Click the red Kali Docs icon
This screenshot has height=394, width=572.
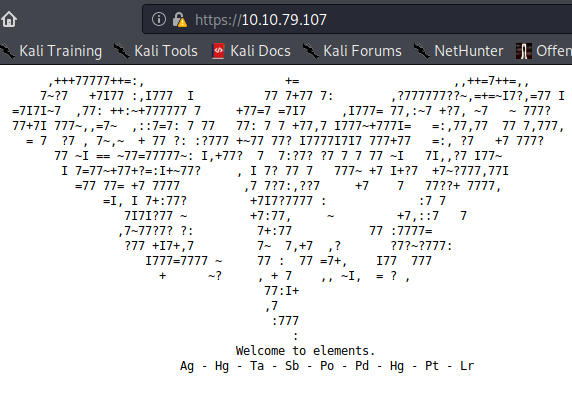click(218, 51)
